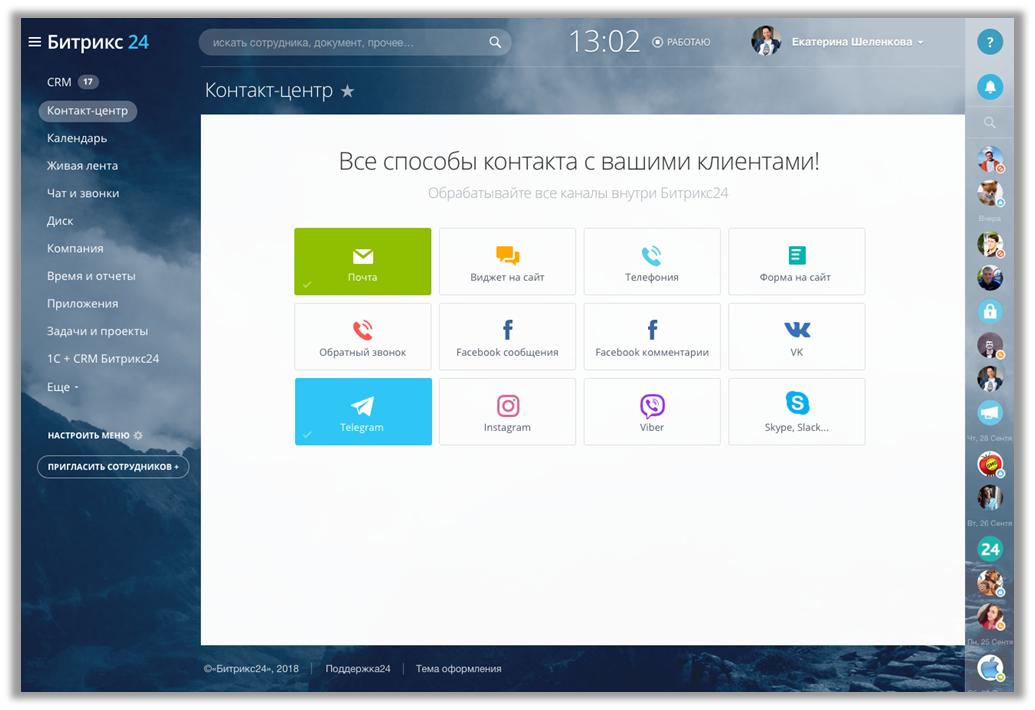1035x710 pixels.
Task: Click the Тема оформления theme link
Action: (458, 669)
